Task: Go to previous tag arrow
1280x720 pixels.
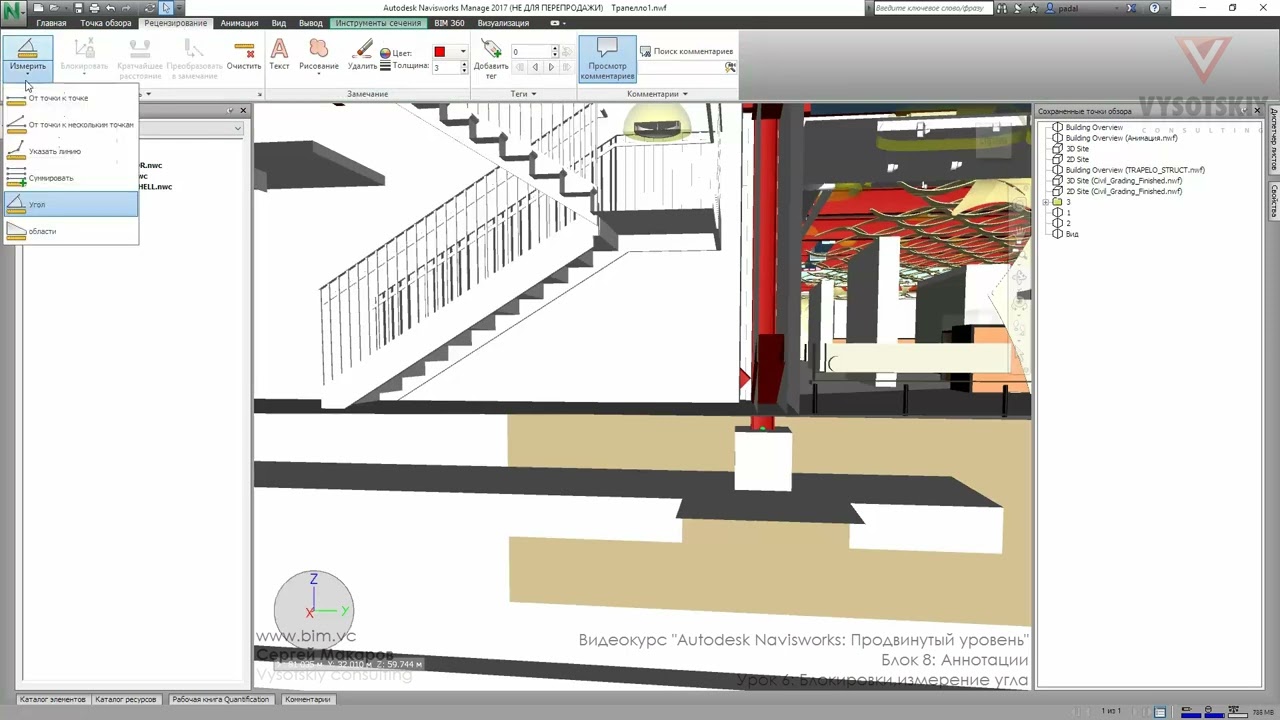Action: [x=535, y=67]
